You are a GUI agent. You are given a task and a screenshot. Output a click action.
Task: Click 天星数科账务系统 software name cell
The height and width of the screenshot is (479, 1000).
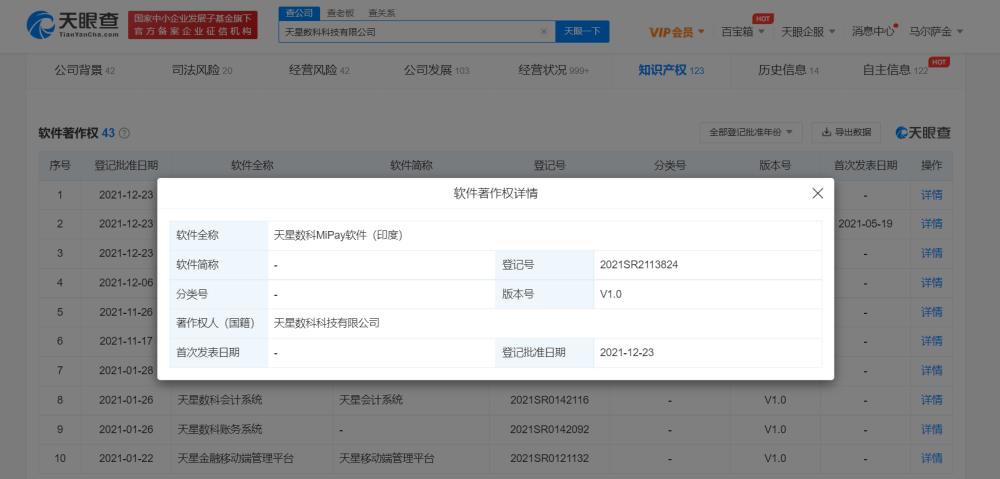click(x=220, y=429)
